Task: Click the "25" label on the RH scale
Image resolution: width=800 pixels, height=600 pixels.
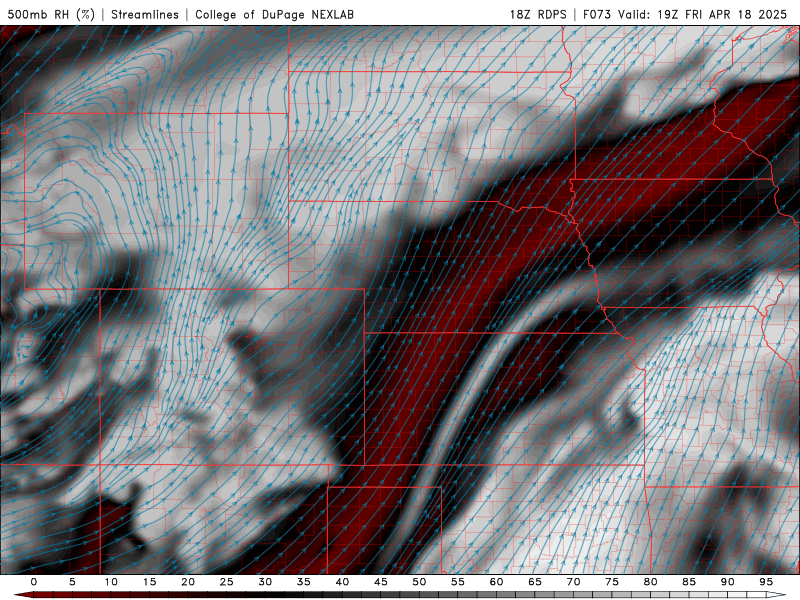Action: point(227,582)
